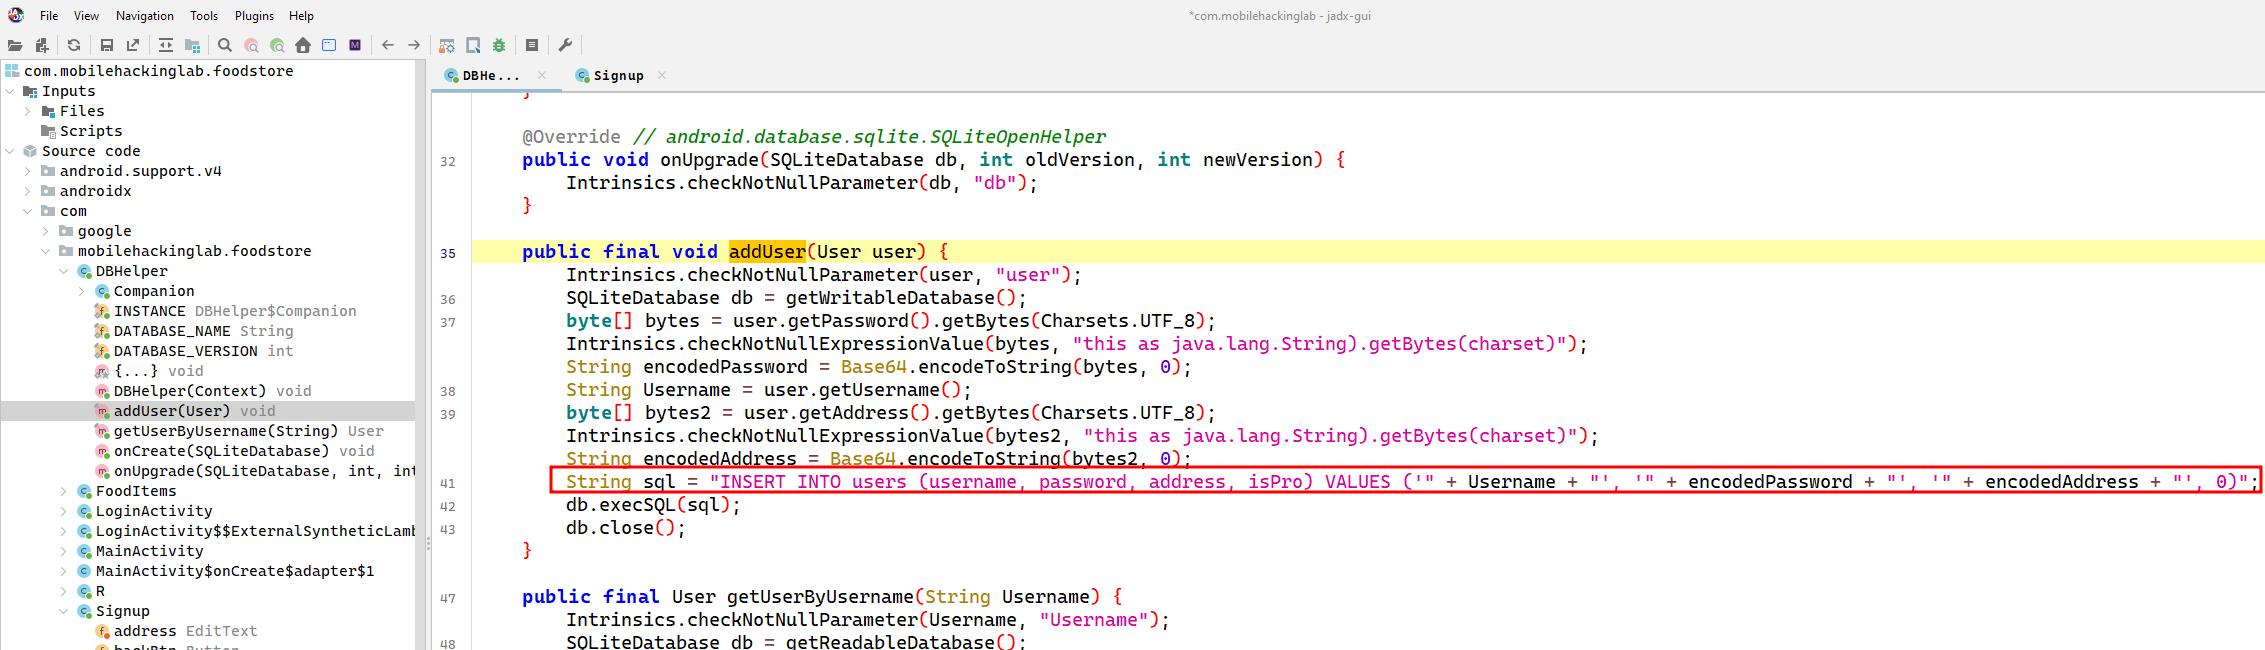Go to main activity via home icon
Viewport: 2265px width, 650px height.
point(303,45)
